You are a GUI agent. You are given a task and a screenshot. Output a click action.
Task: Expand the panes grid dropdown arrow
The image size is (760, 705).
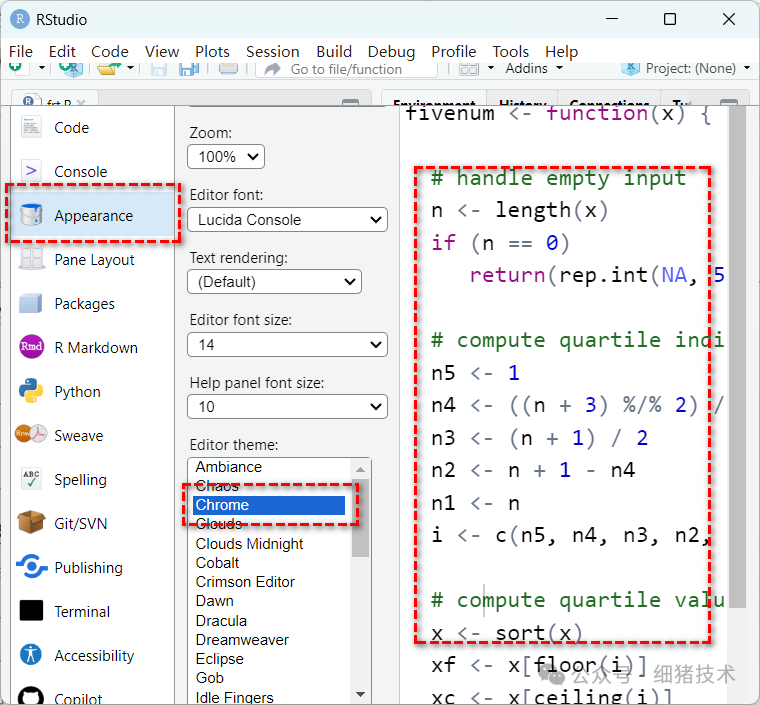[x=491, y=68]
